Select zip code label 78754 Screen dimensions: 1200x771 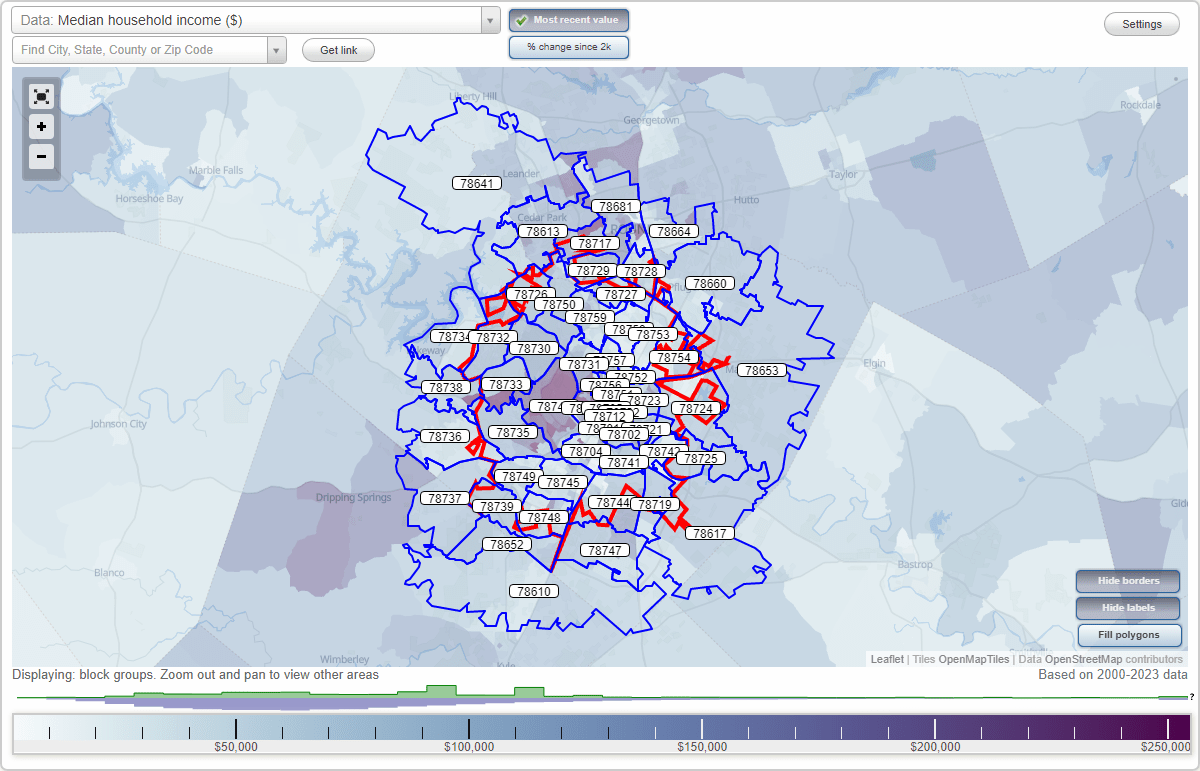[674, 357]
